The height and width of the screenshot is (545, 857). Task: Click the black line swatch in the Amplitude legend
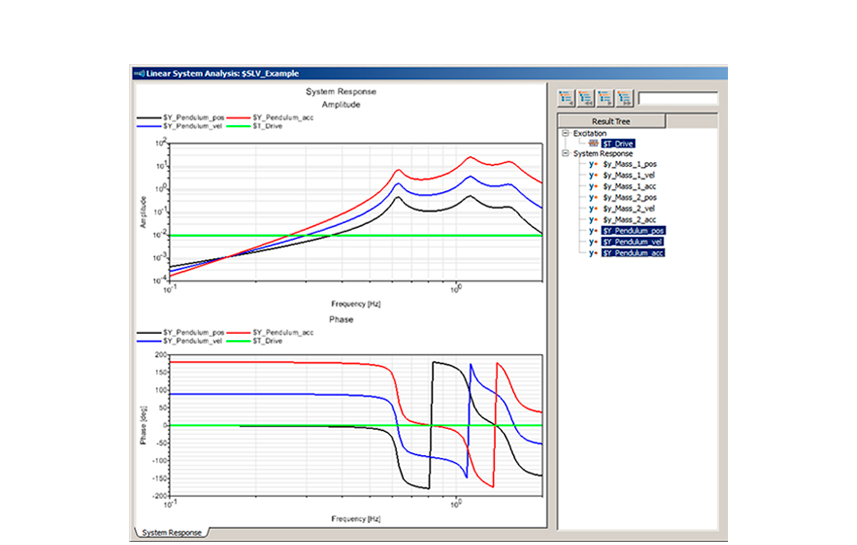(149, 118)
